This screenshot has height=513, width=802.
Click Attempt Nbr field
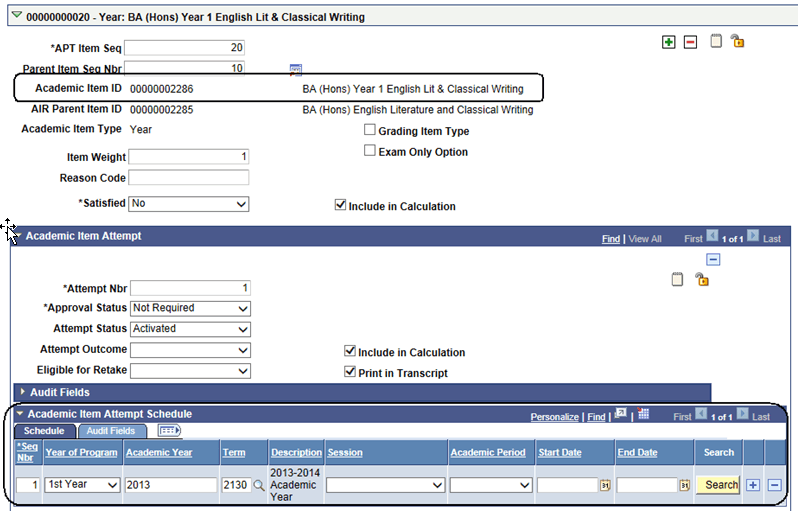coord(190,288)
